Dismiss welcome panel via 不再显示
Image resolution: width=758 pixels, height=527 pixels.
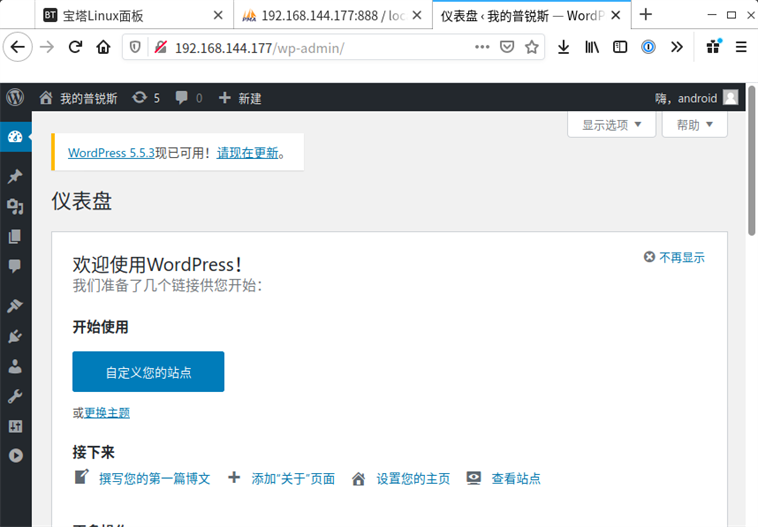click(674, 257)
